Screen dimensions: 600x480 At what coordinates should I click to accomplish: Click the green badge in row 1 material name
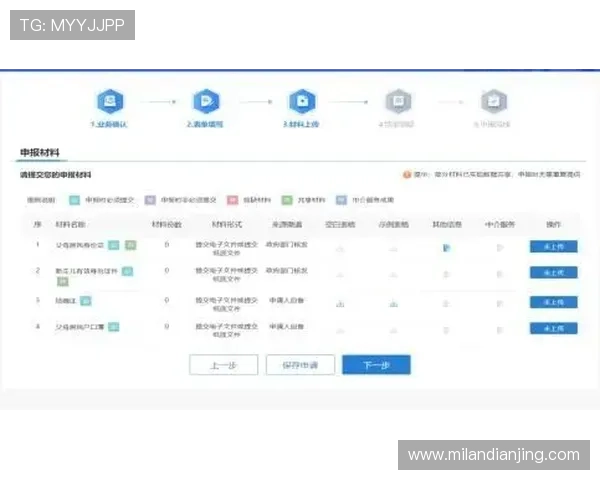pos(130,245)
